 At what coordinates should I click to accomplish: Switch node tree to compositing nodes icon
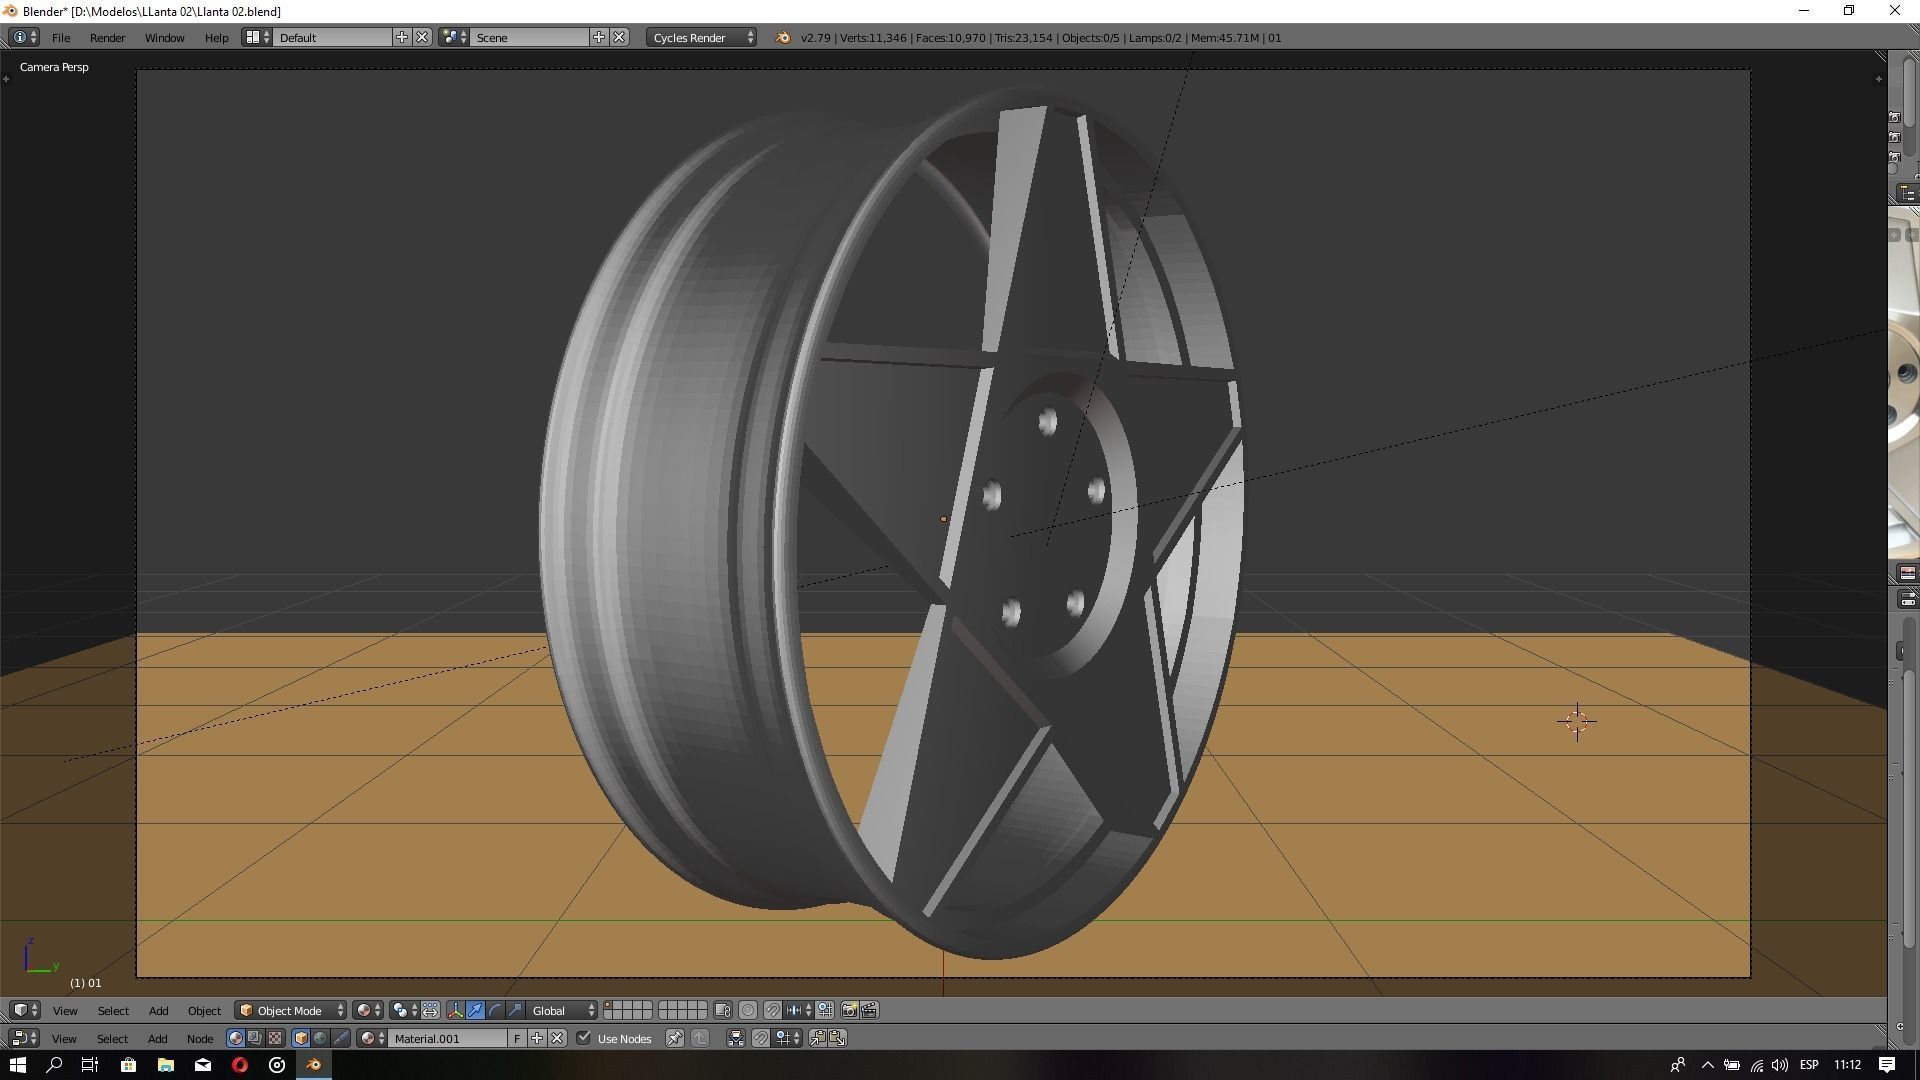point(255,1038)
